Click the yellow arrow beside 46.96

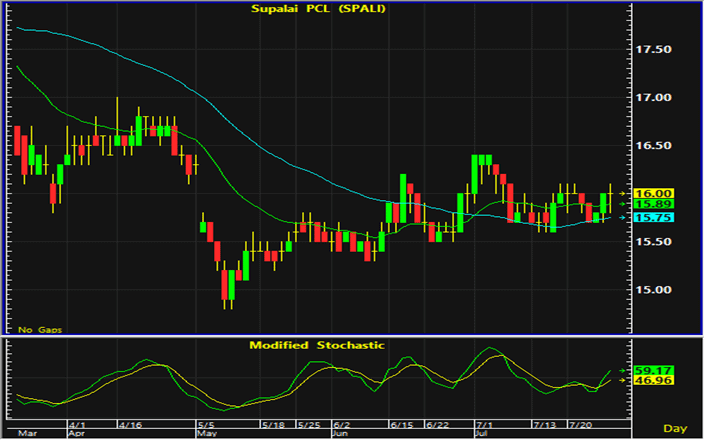point(622,381)
